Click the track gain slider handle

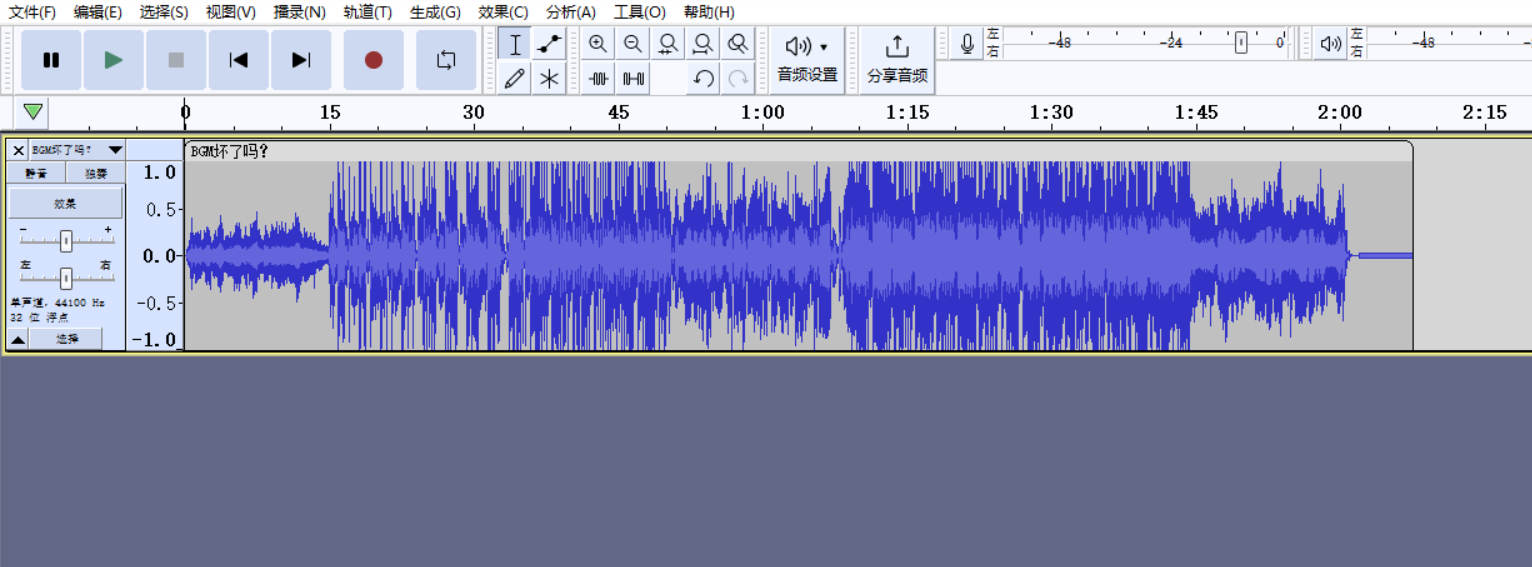coord(66,241)
